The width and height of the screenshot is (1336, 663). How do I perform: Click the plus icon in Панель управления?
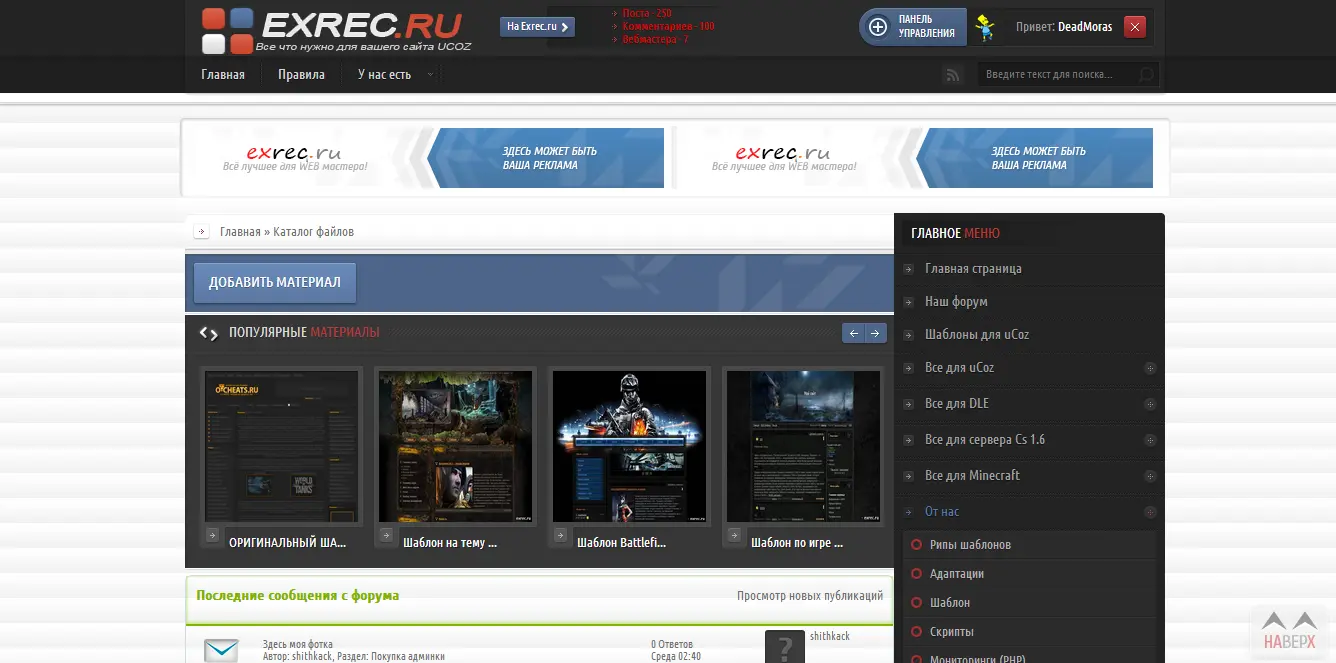pyautogui.click(x=878, y=27)
